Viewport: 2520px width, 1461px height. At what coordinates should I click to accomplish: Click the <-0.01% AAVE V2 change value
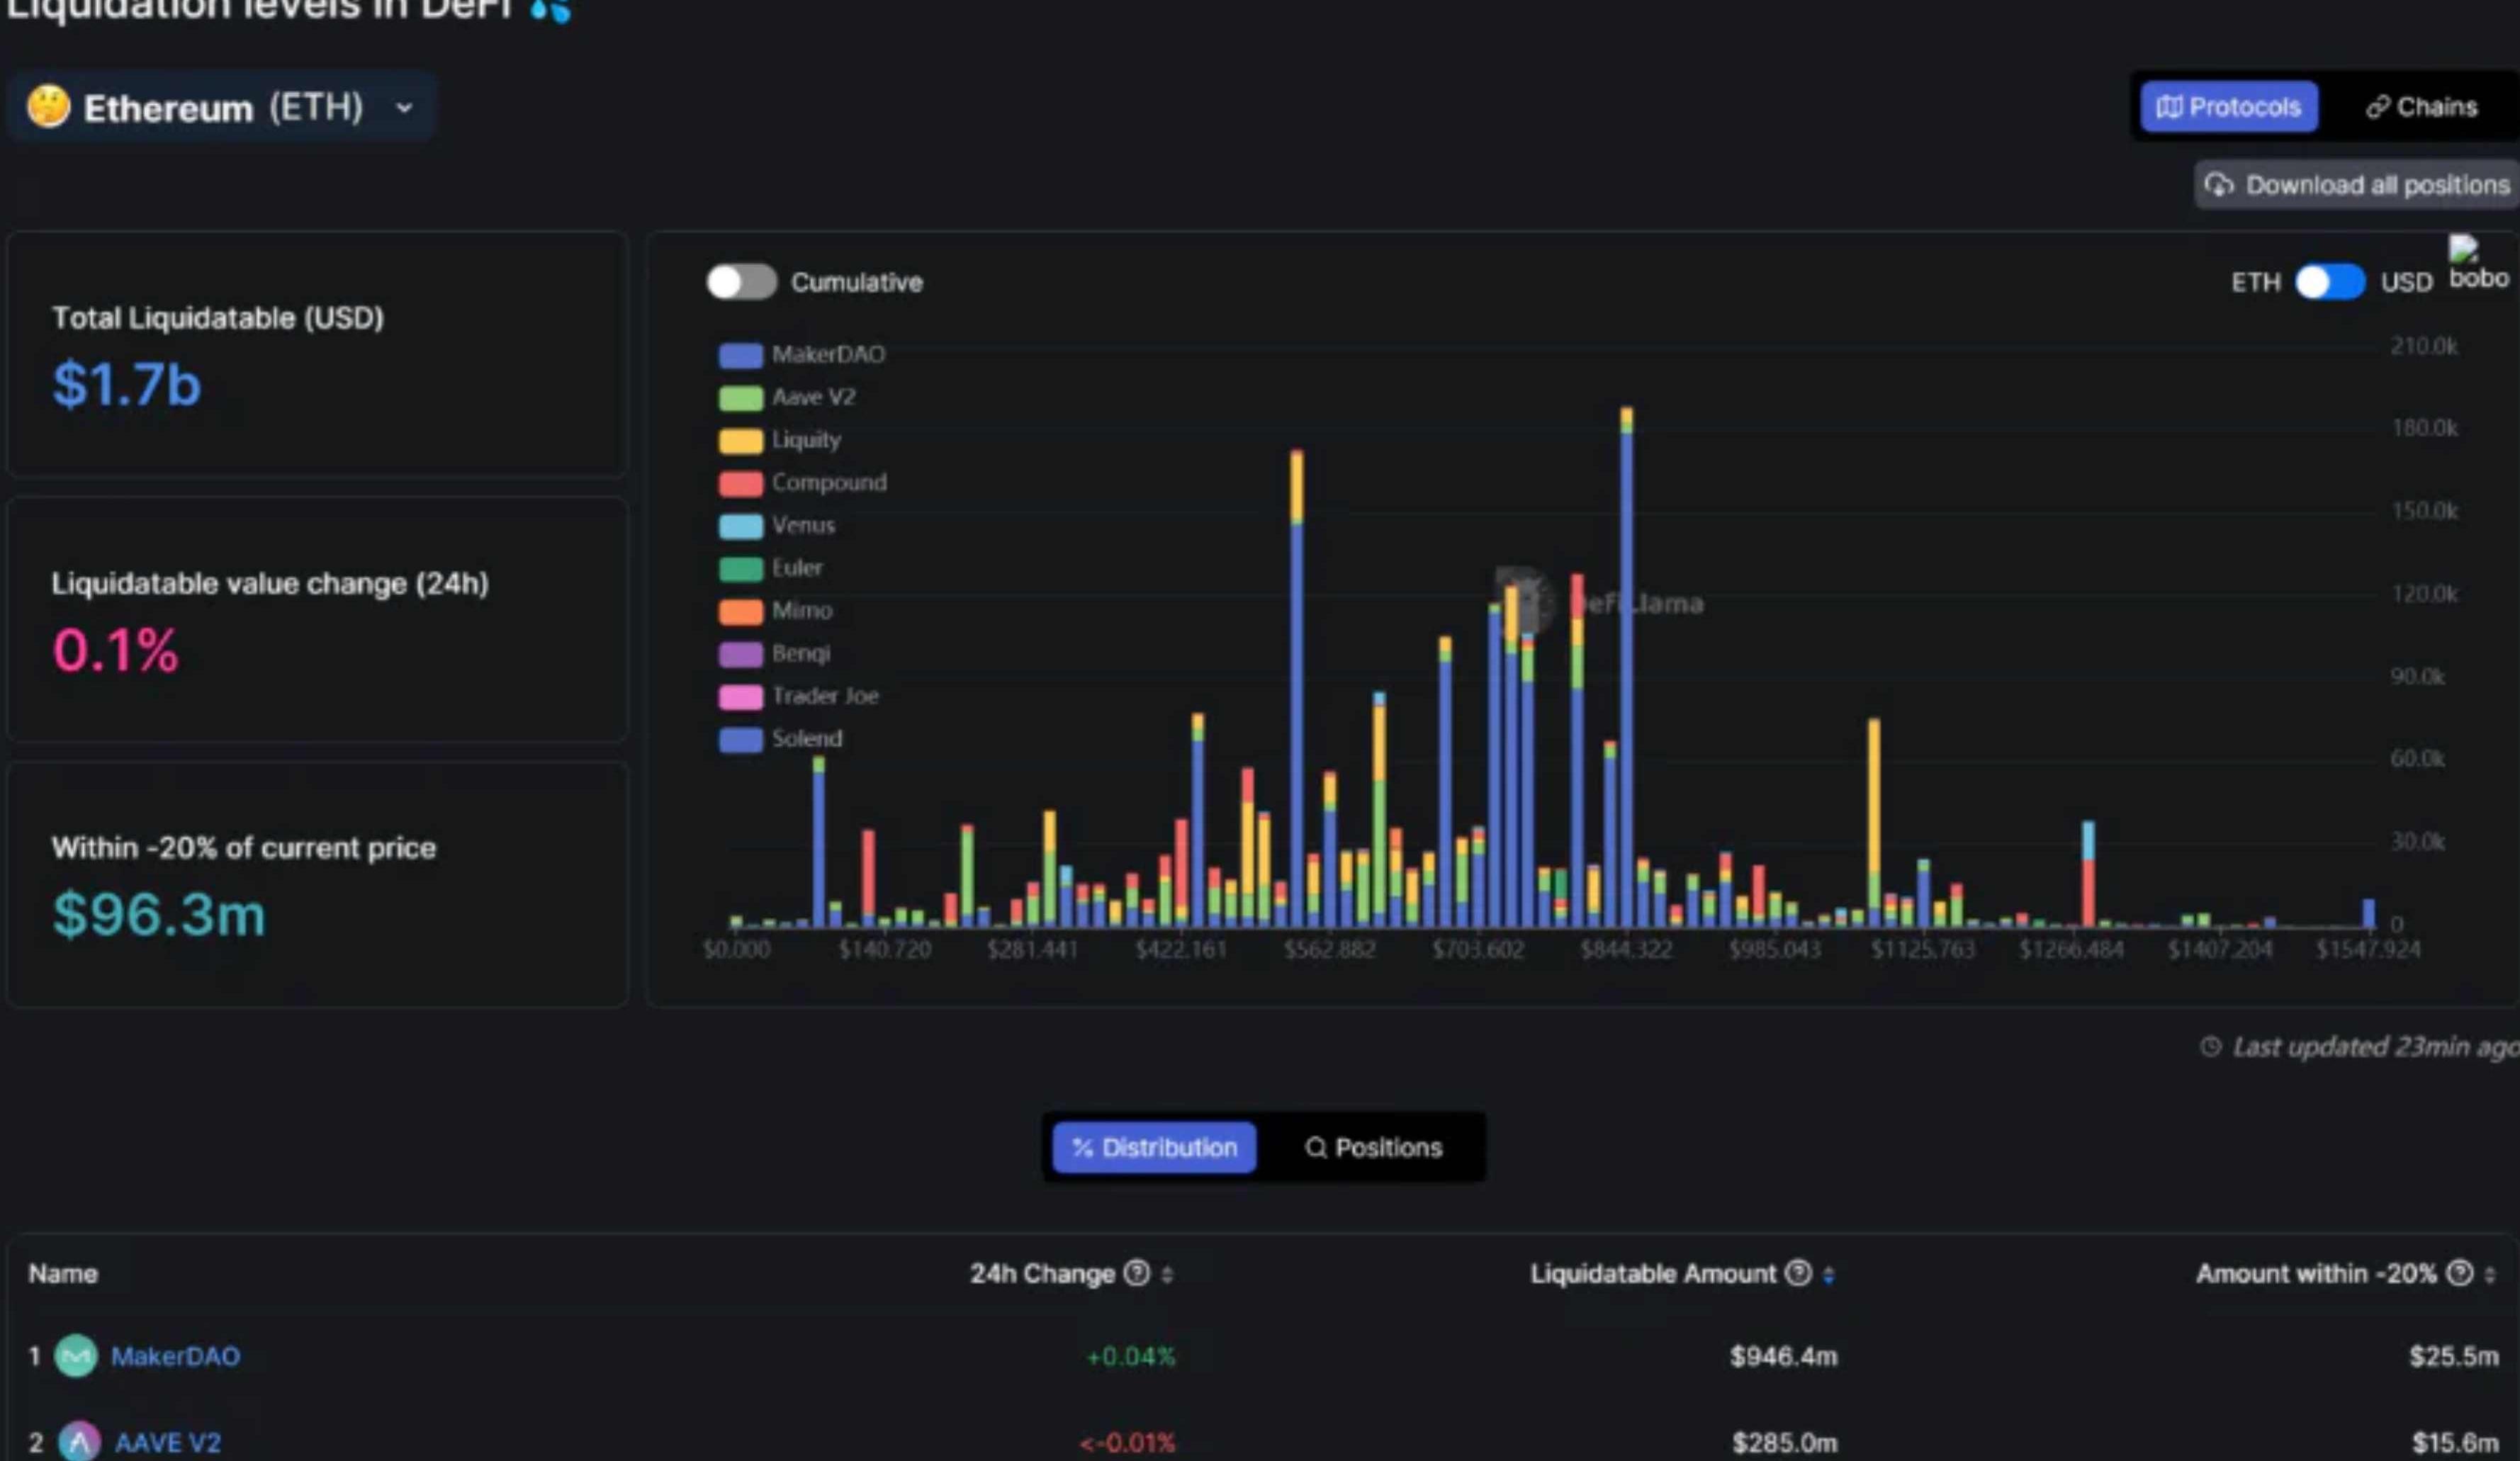(x=1127, y=1442)
